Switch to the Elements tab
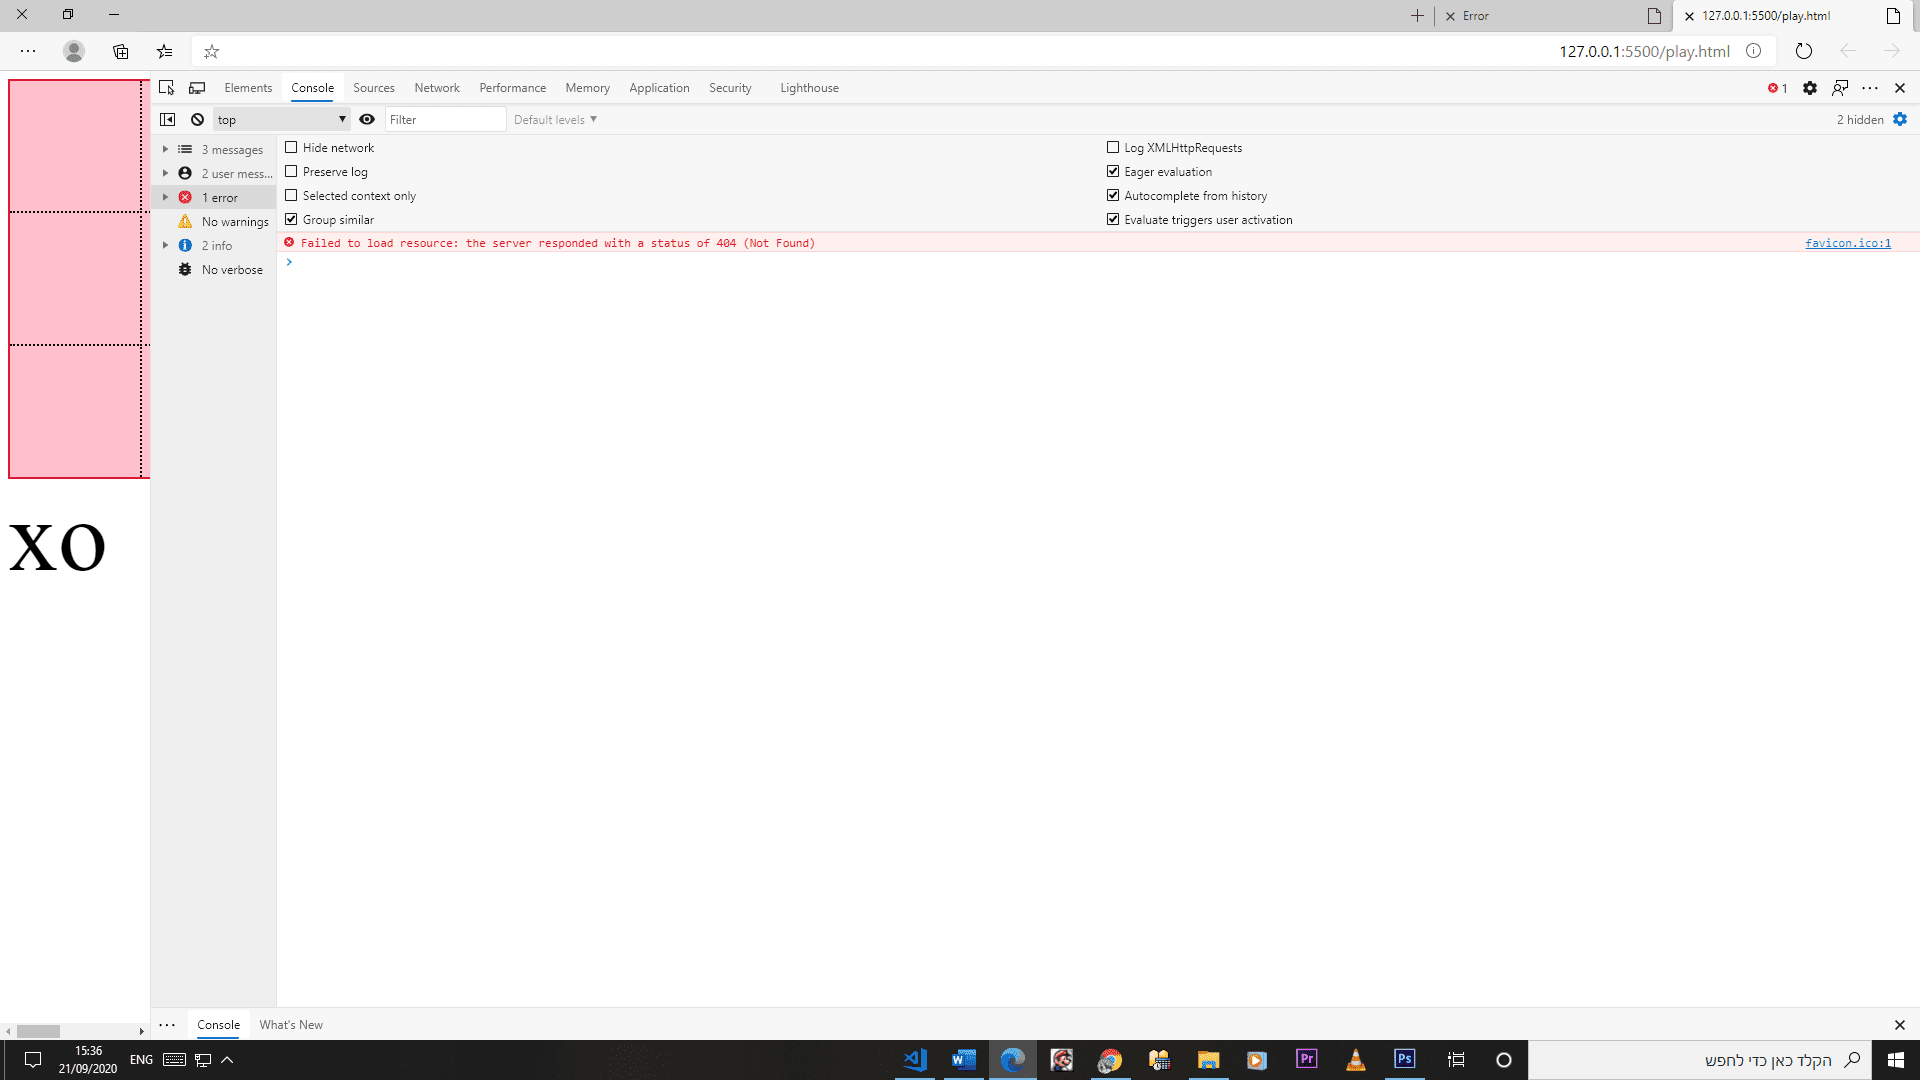Image resolution: width=1920 pixels, height=1080 pixels. [x=248, y=88]
